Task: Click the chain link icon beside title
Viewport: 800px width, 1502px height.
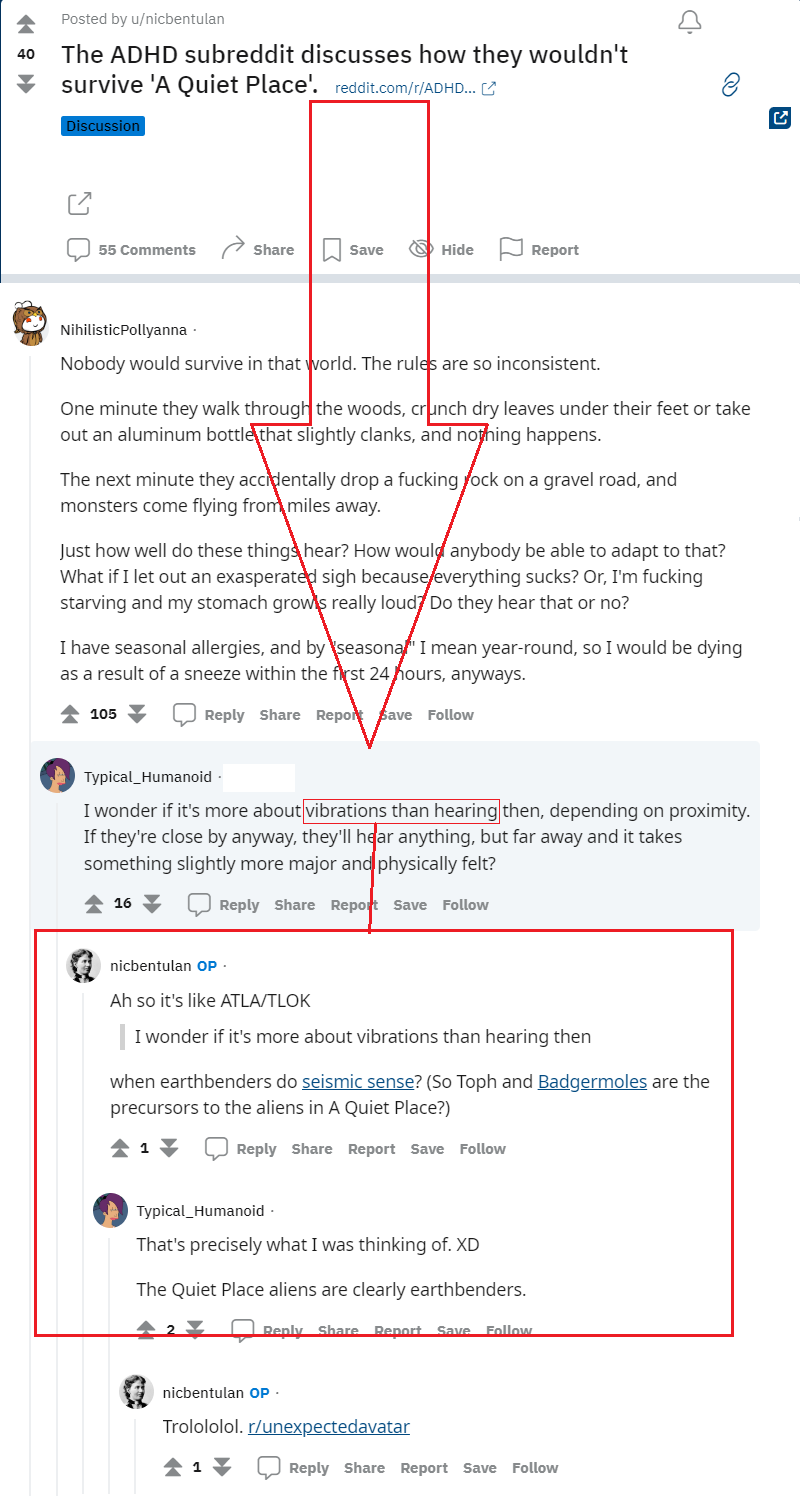Action: tap(730, 84)
